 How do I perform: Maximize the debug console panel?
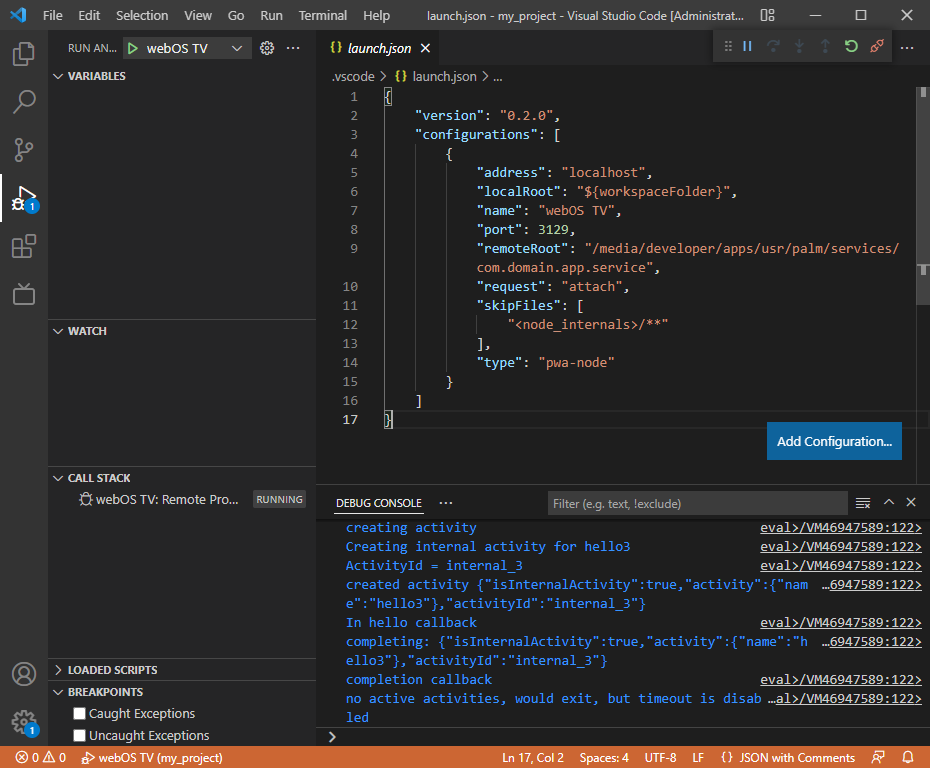888,502
